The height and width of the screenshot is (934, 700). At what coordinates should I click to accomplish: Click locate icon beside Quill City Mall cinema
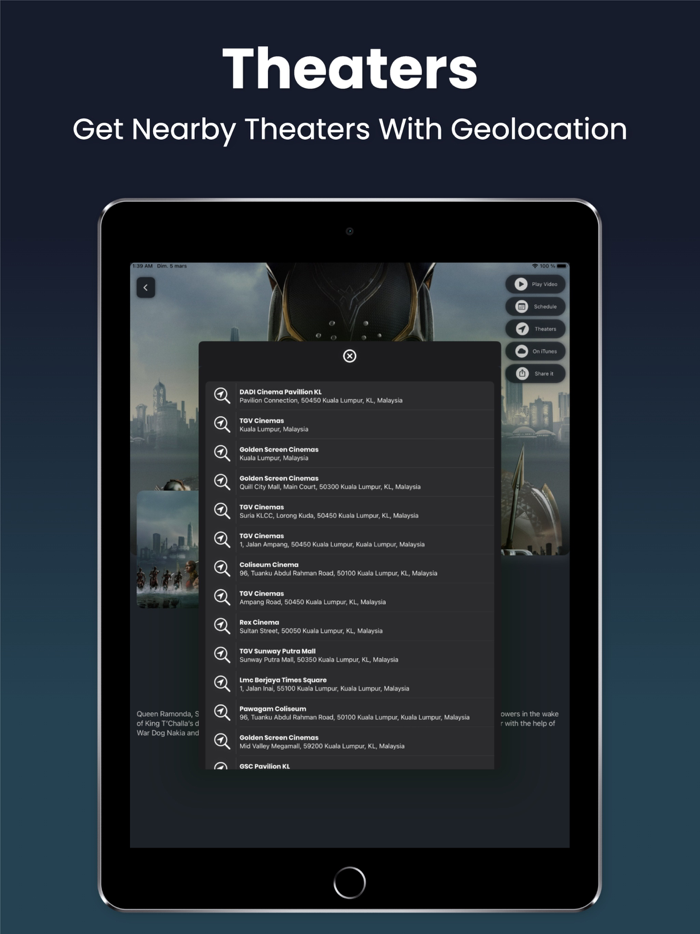click(x=222, y=482)
